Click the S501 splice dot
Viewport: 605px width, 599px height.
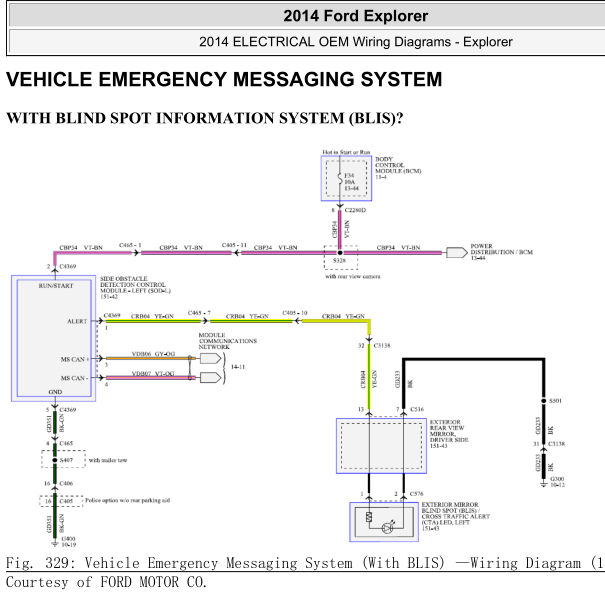[x=544, y=401]
